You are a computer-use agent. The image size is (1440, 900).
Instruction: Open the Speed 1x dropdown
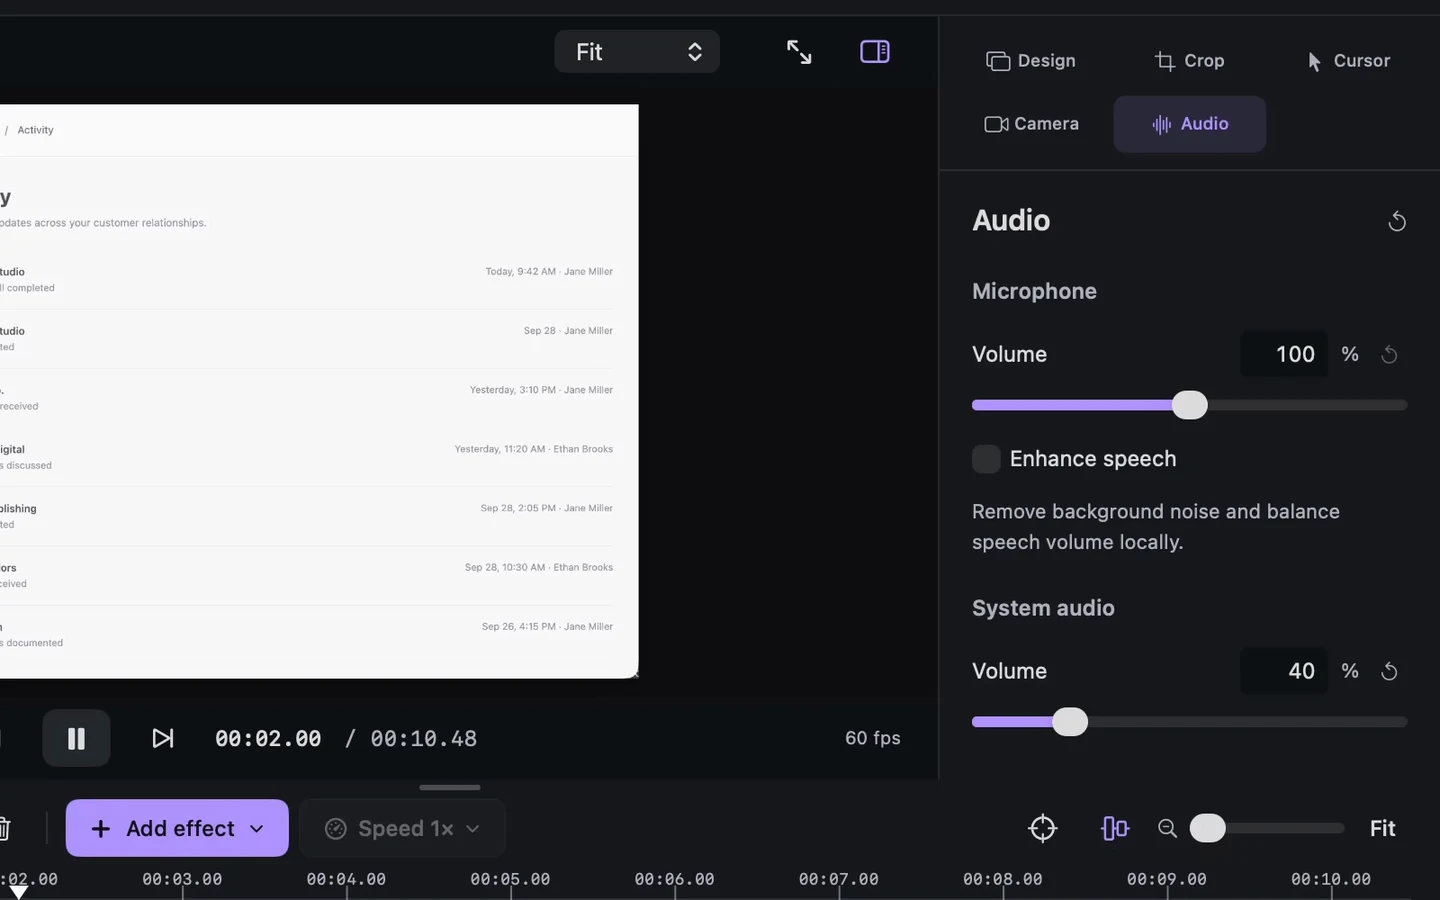pyautogui.click(x=402, y=828)
